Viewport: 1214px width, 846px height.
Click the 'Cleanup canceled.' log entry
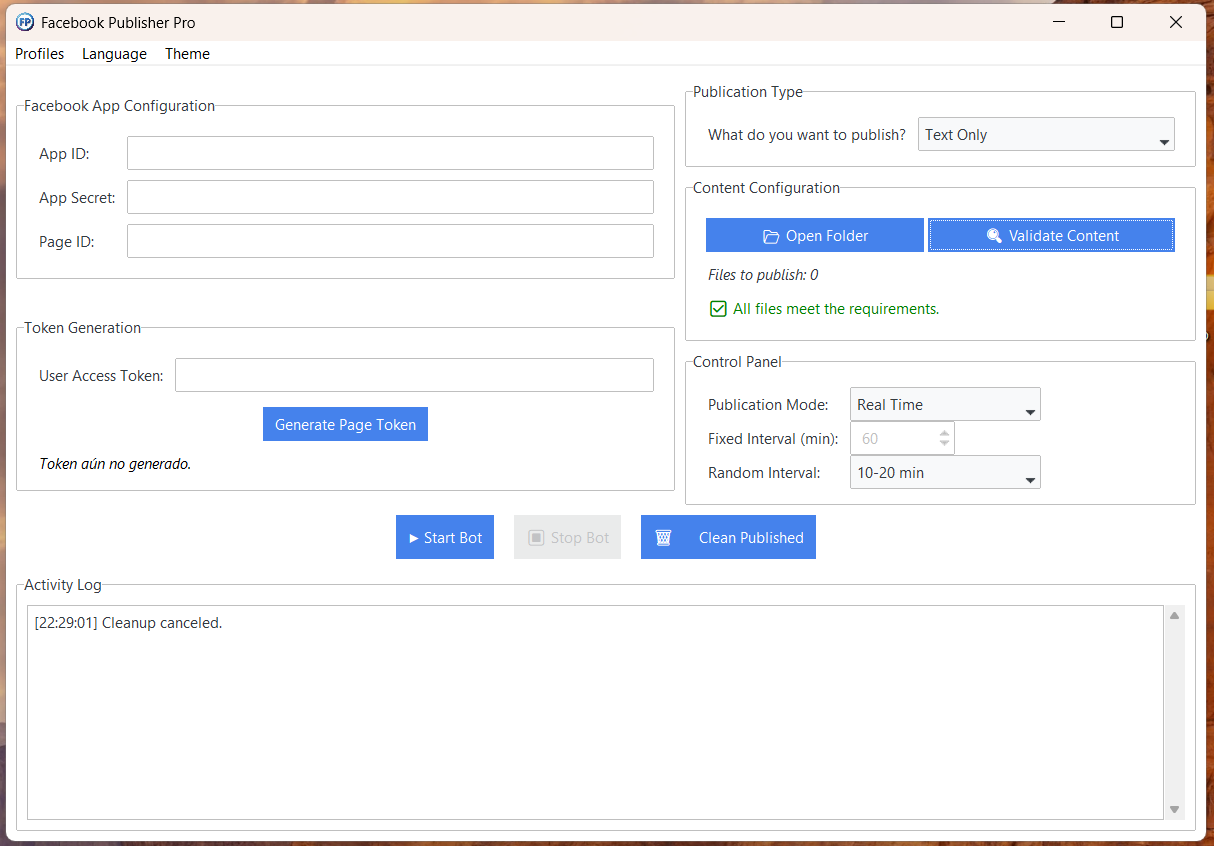128,623
